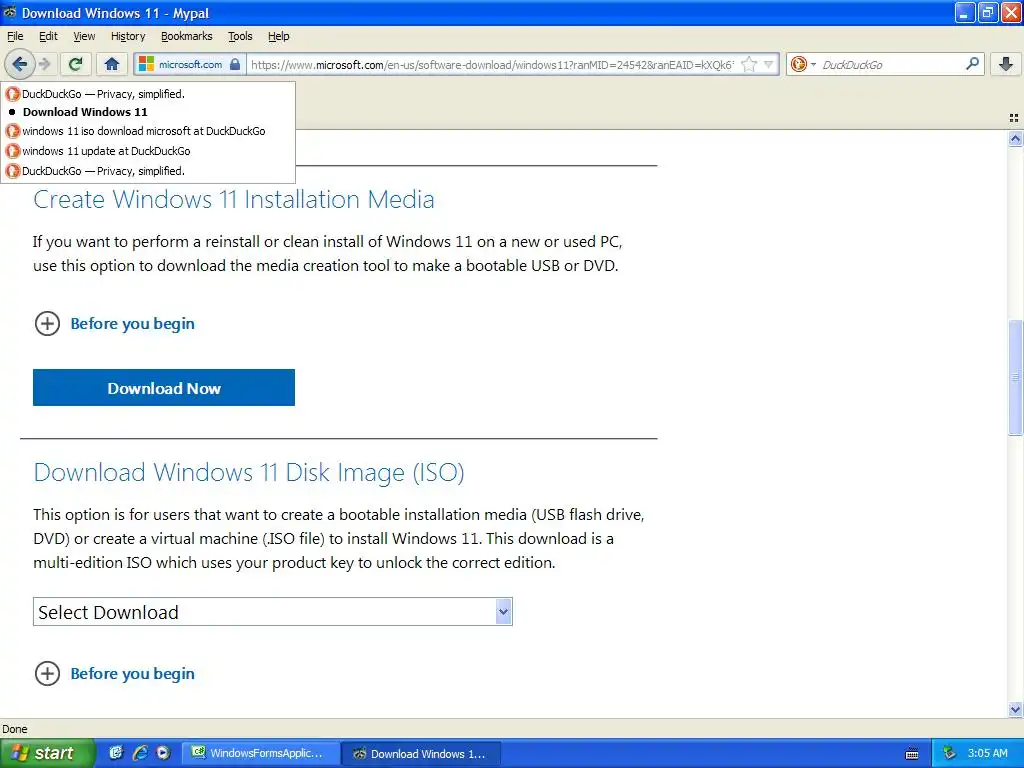Screen dimensions: 1024x768
Task: Open the Help menu
Action: [279, 36]
